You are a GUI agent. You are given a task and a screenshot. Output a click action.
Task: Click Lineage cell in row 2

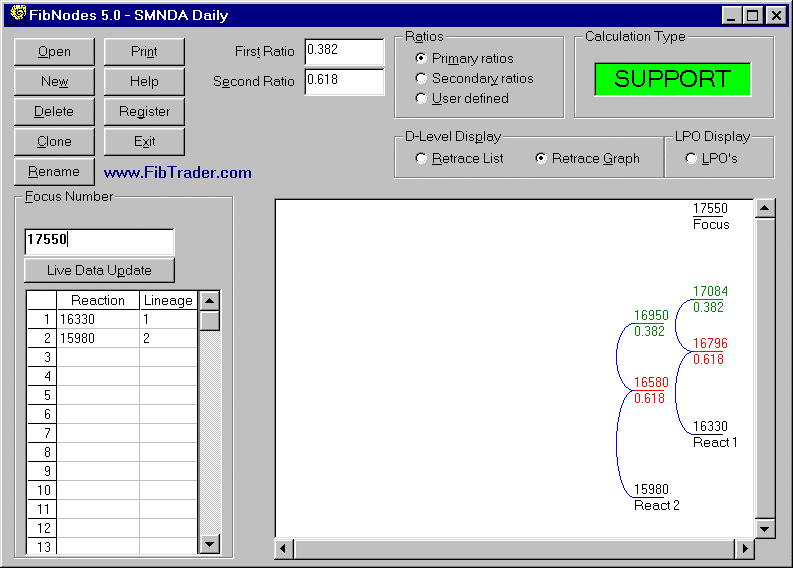[168, 338]
